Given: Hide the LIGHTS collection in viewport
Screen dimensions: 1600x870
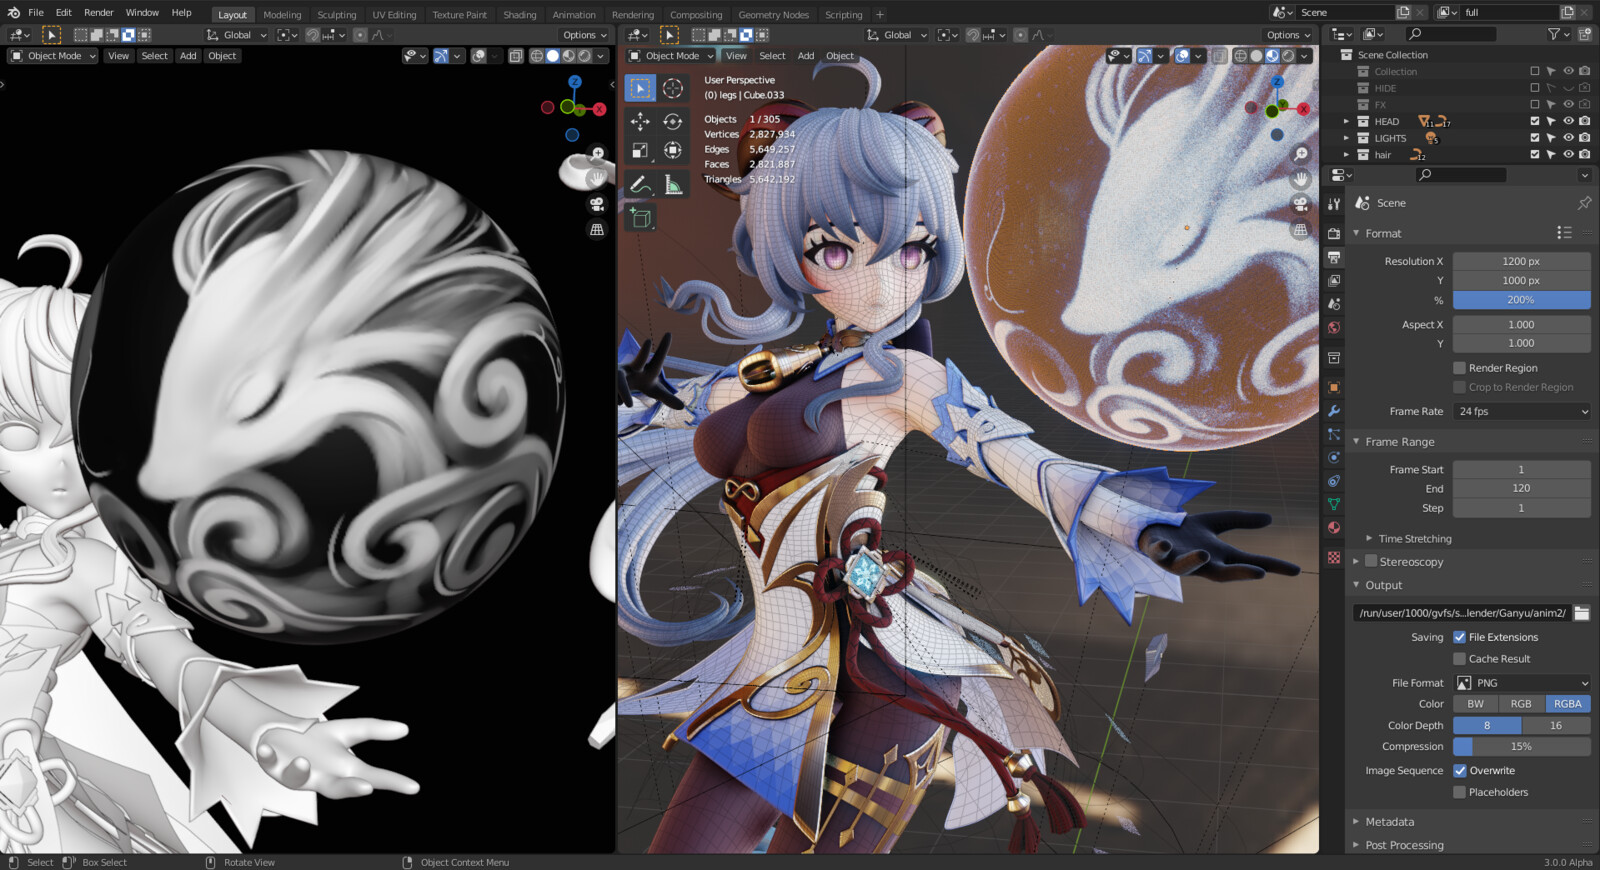Looking at the screenshot, I should pos(1568,138).
